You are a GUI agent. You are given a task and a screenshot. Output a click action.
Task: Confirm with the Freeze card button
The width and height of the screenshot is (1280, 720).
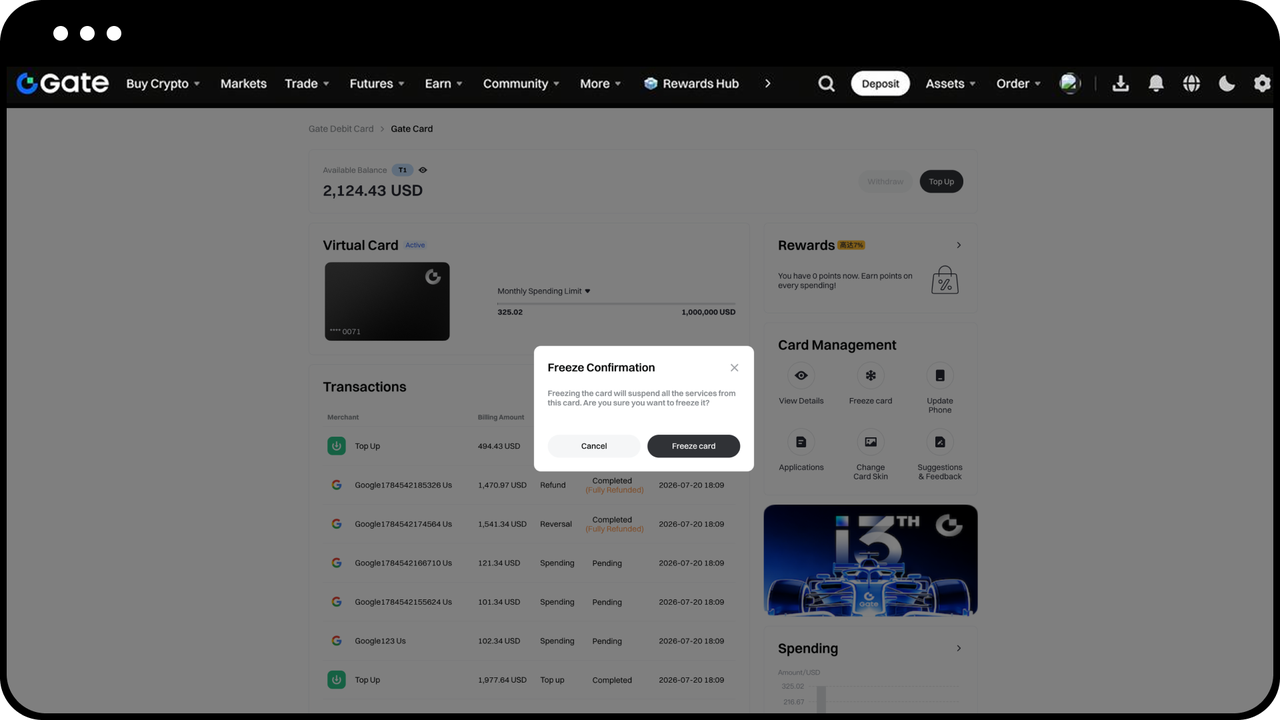693,446
